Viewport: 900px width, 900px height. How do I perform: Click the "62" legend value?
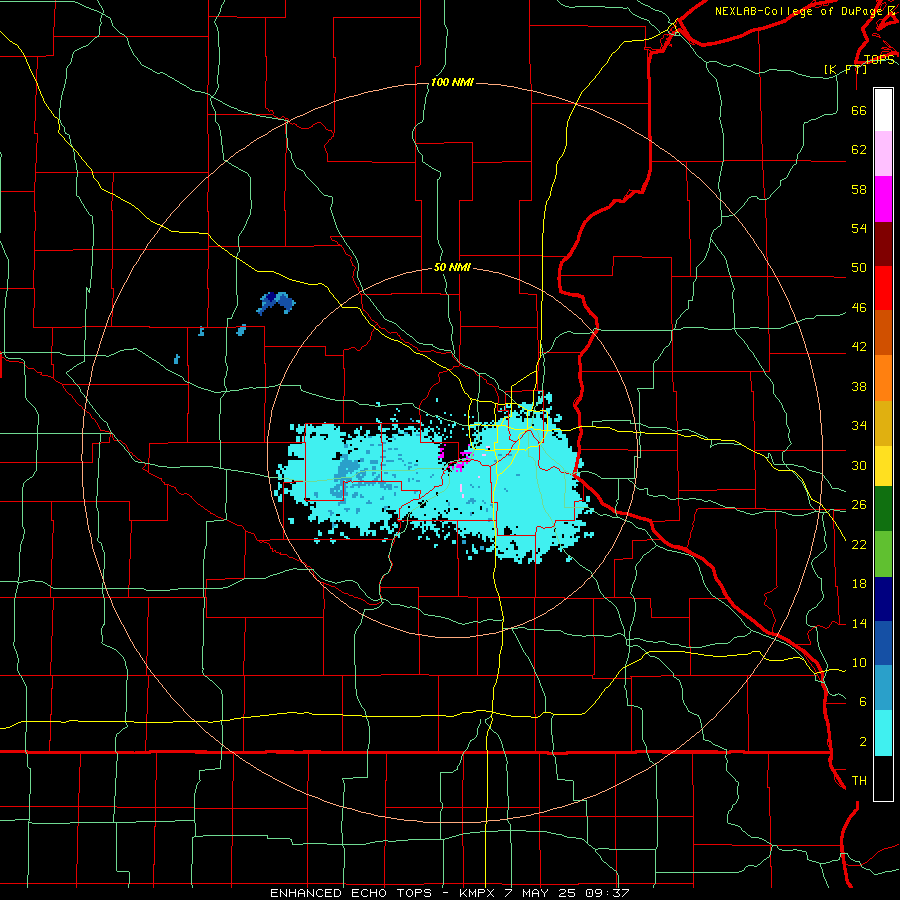(x=859, y=150)
